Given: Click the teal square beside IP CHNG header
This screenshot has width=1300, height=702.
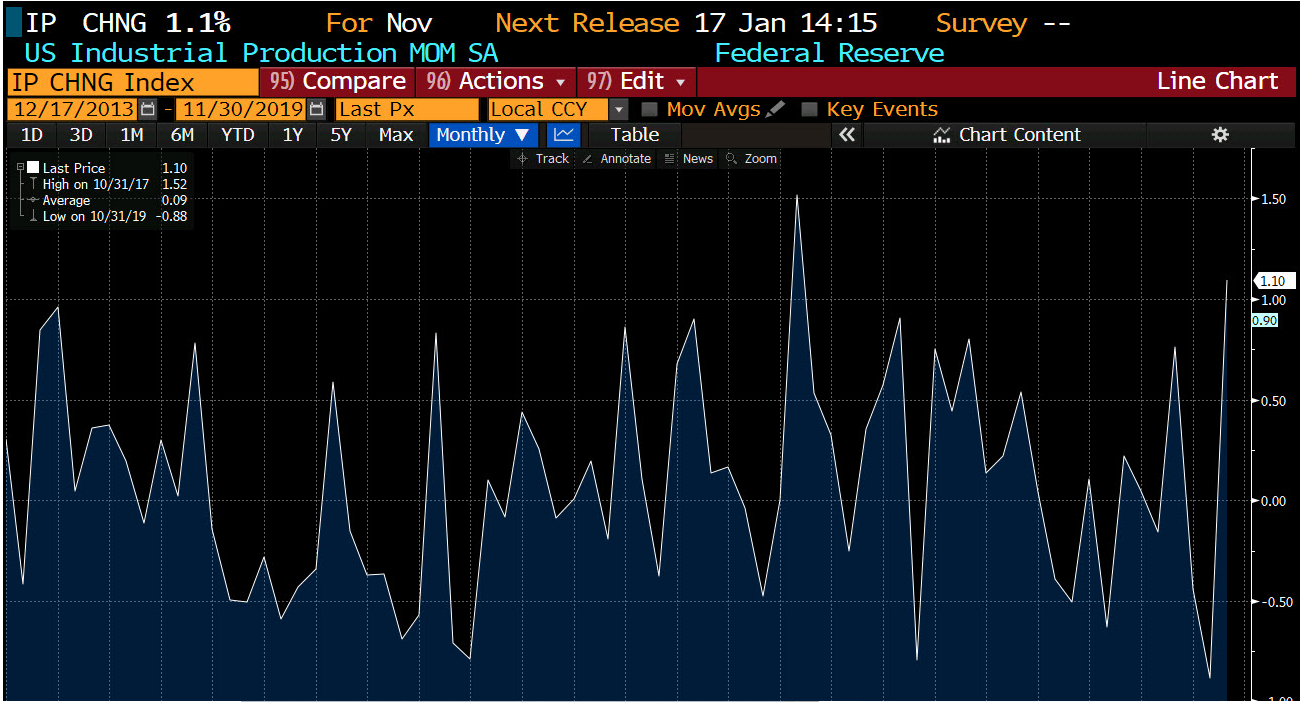Looking at the screenshot, I should pos(13,22).
